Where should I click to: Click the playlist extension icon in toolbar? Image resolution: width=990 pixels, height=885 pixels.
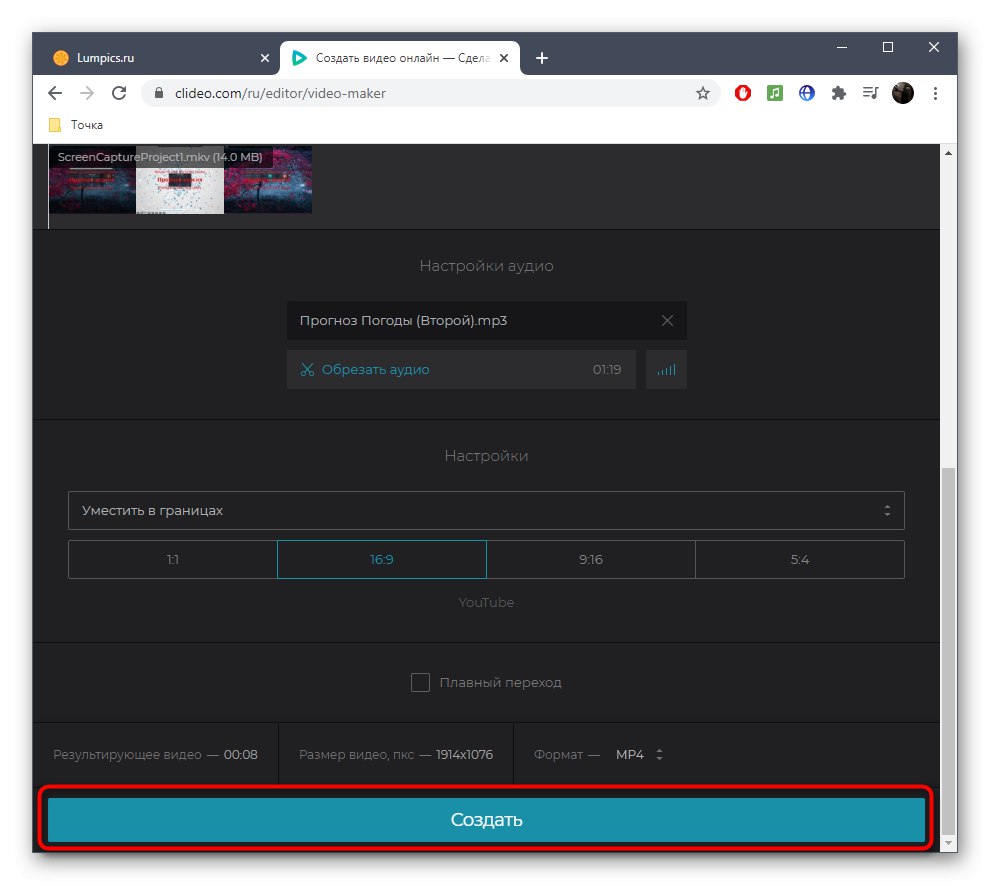click(x=870, y=92)
